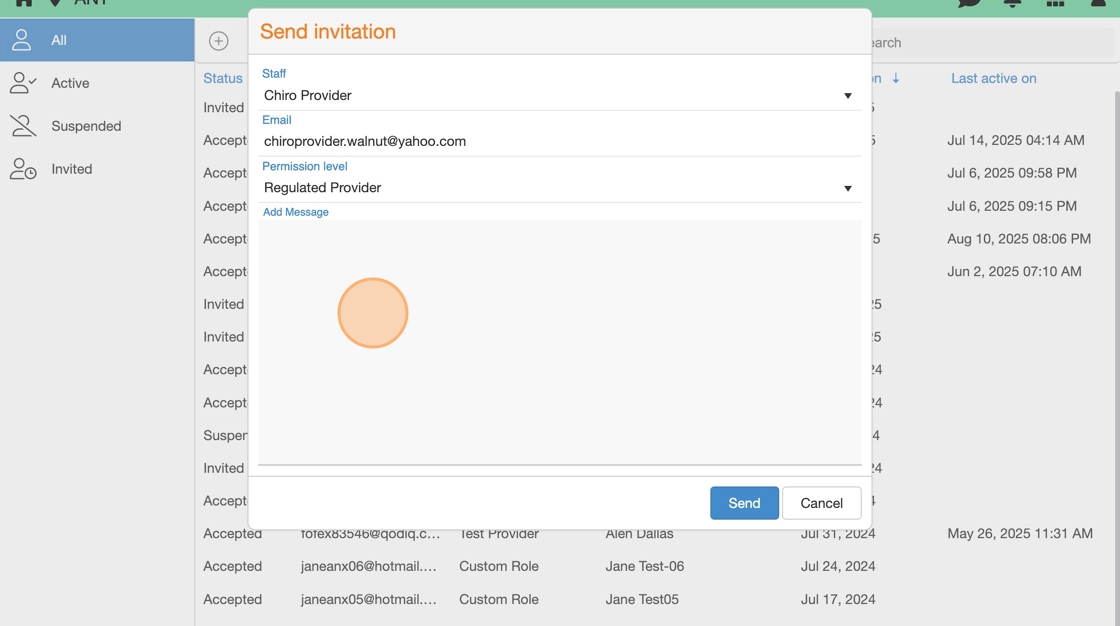Image resolution: width=1120 pixels, height=626 pixels.
Task: Click the add invitation plus icon
Action: 219,41
